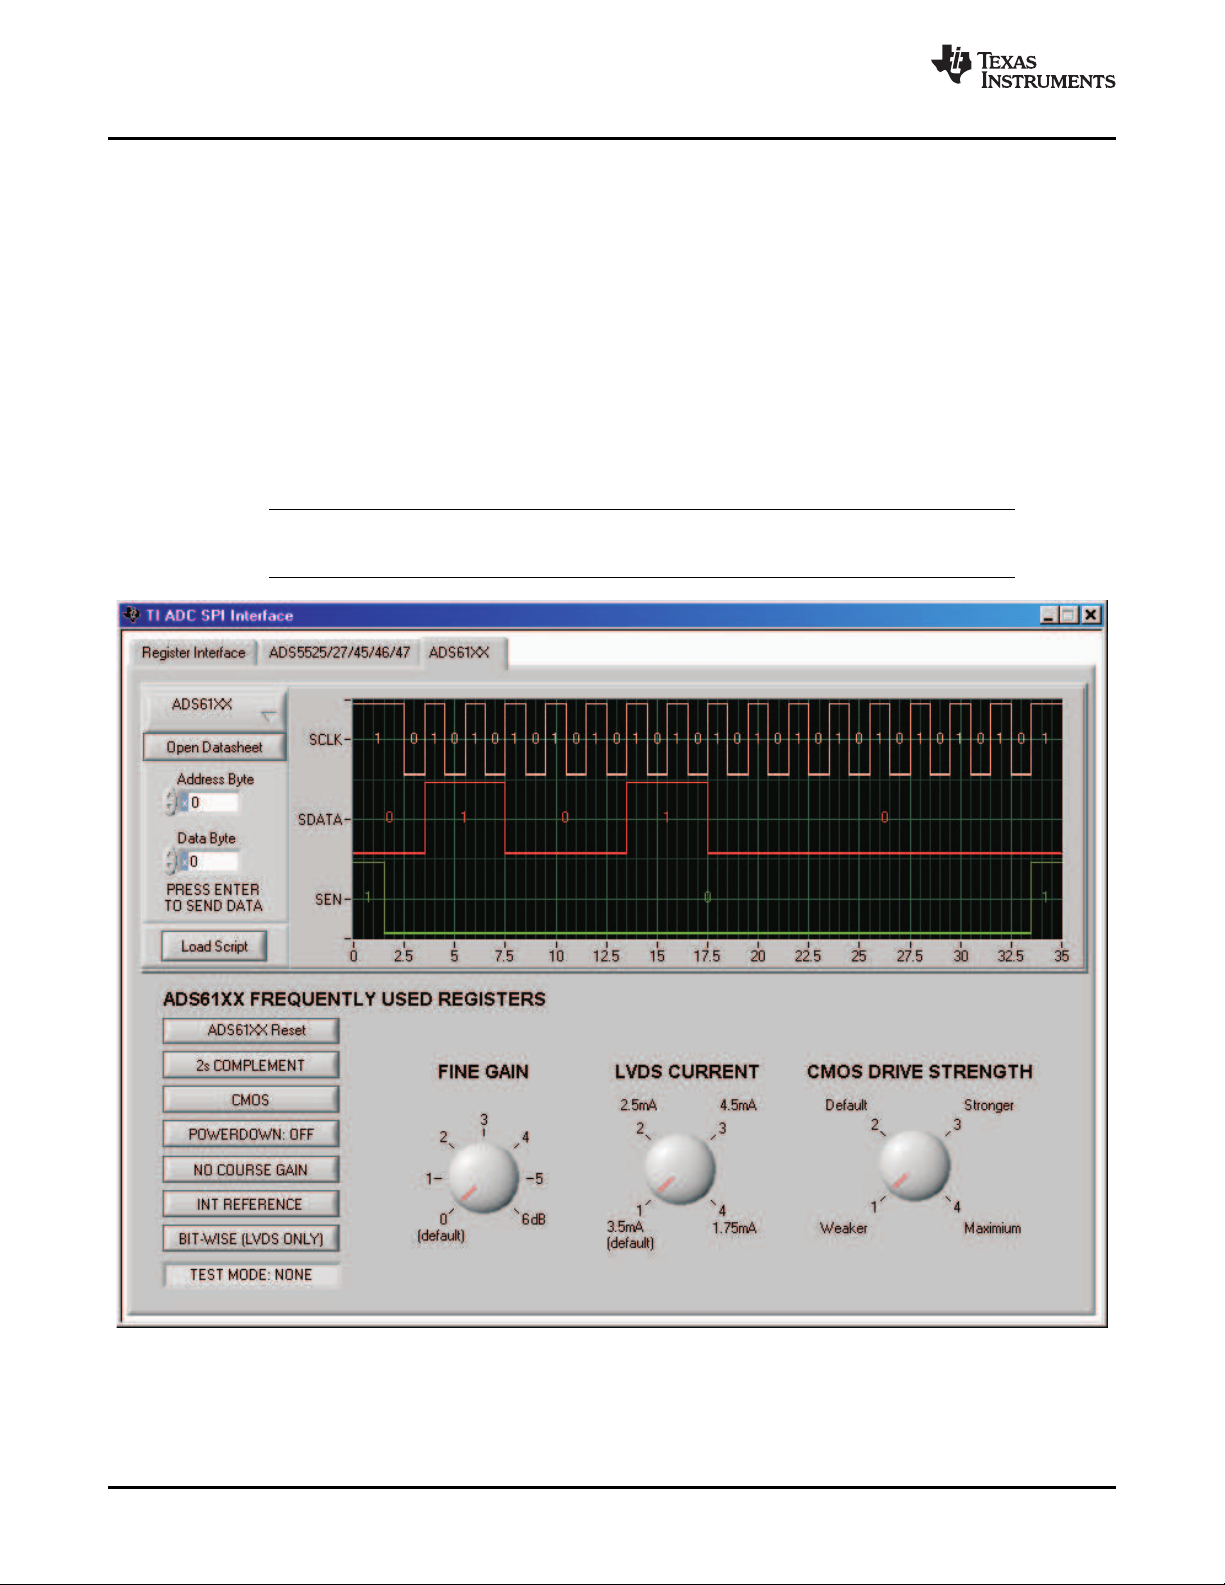Viewport: 1225px width, 1585px height.
Task: Click the Load Script button
Action: [214, 946]
